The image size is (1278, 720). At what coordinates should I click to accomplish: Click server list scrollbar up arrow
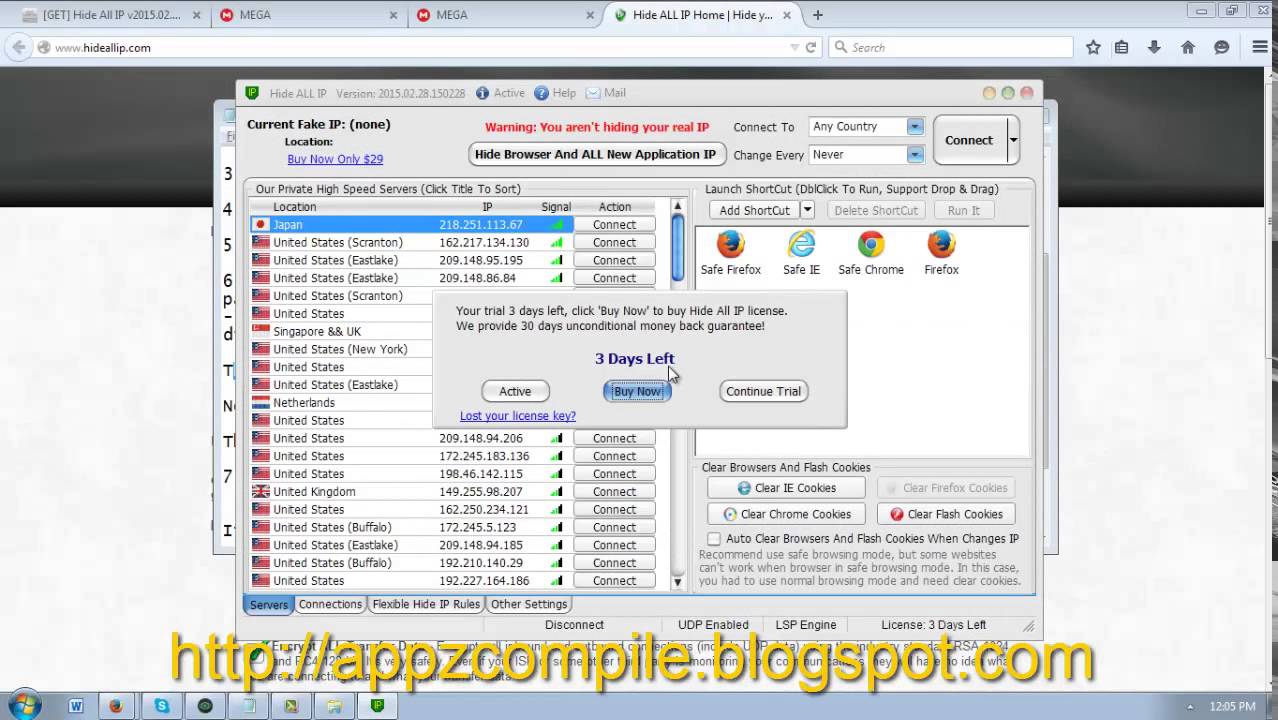(677, 207)
